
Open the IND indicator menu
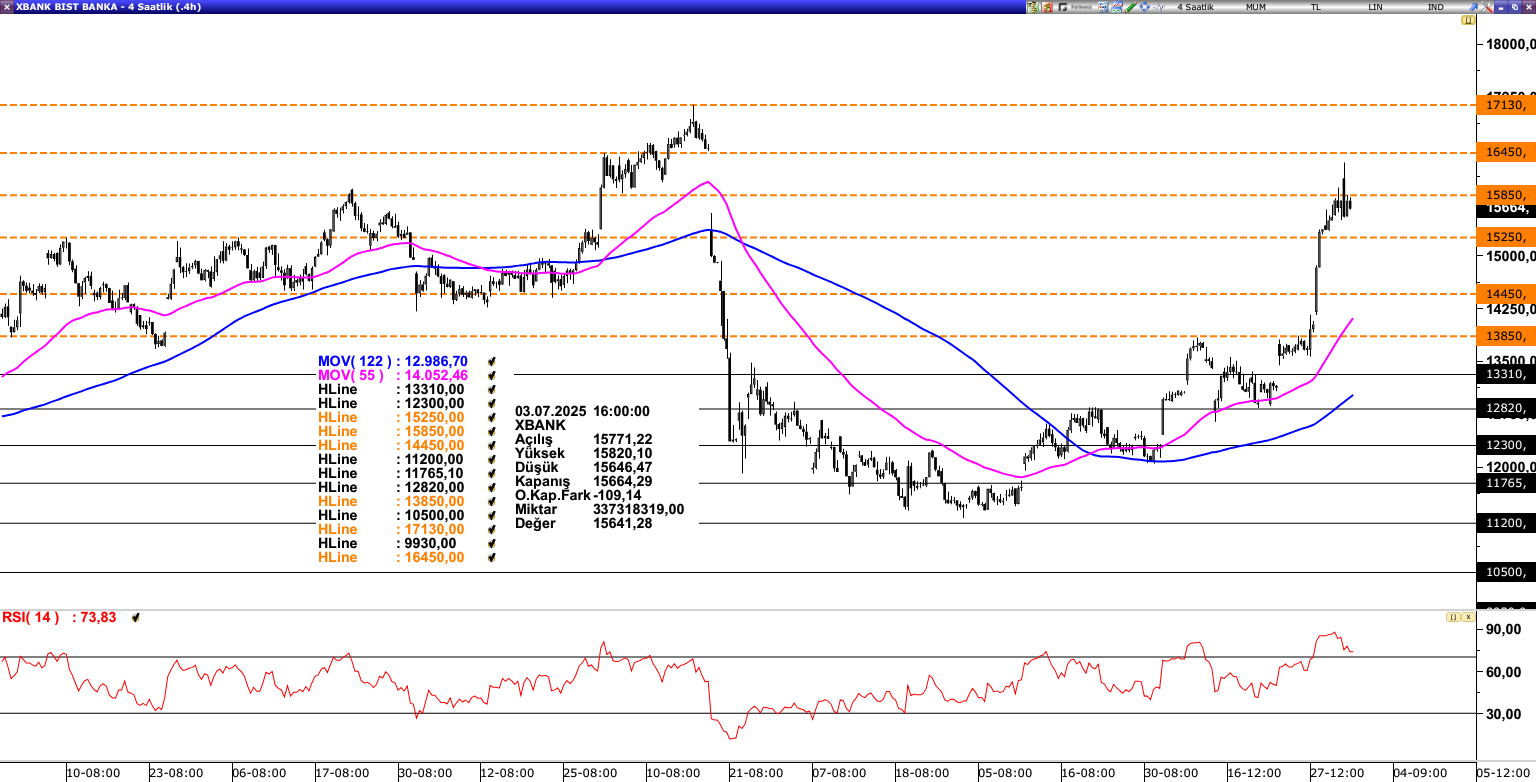tap(1435, 7)
